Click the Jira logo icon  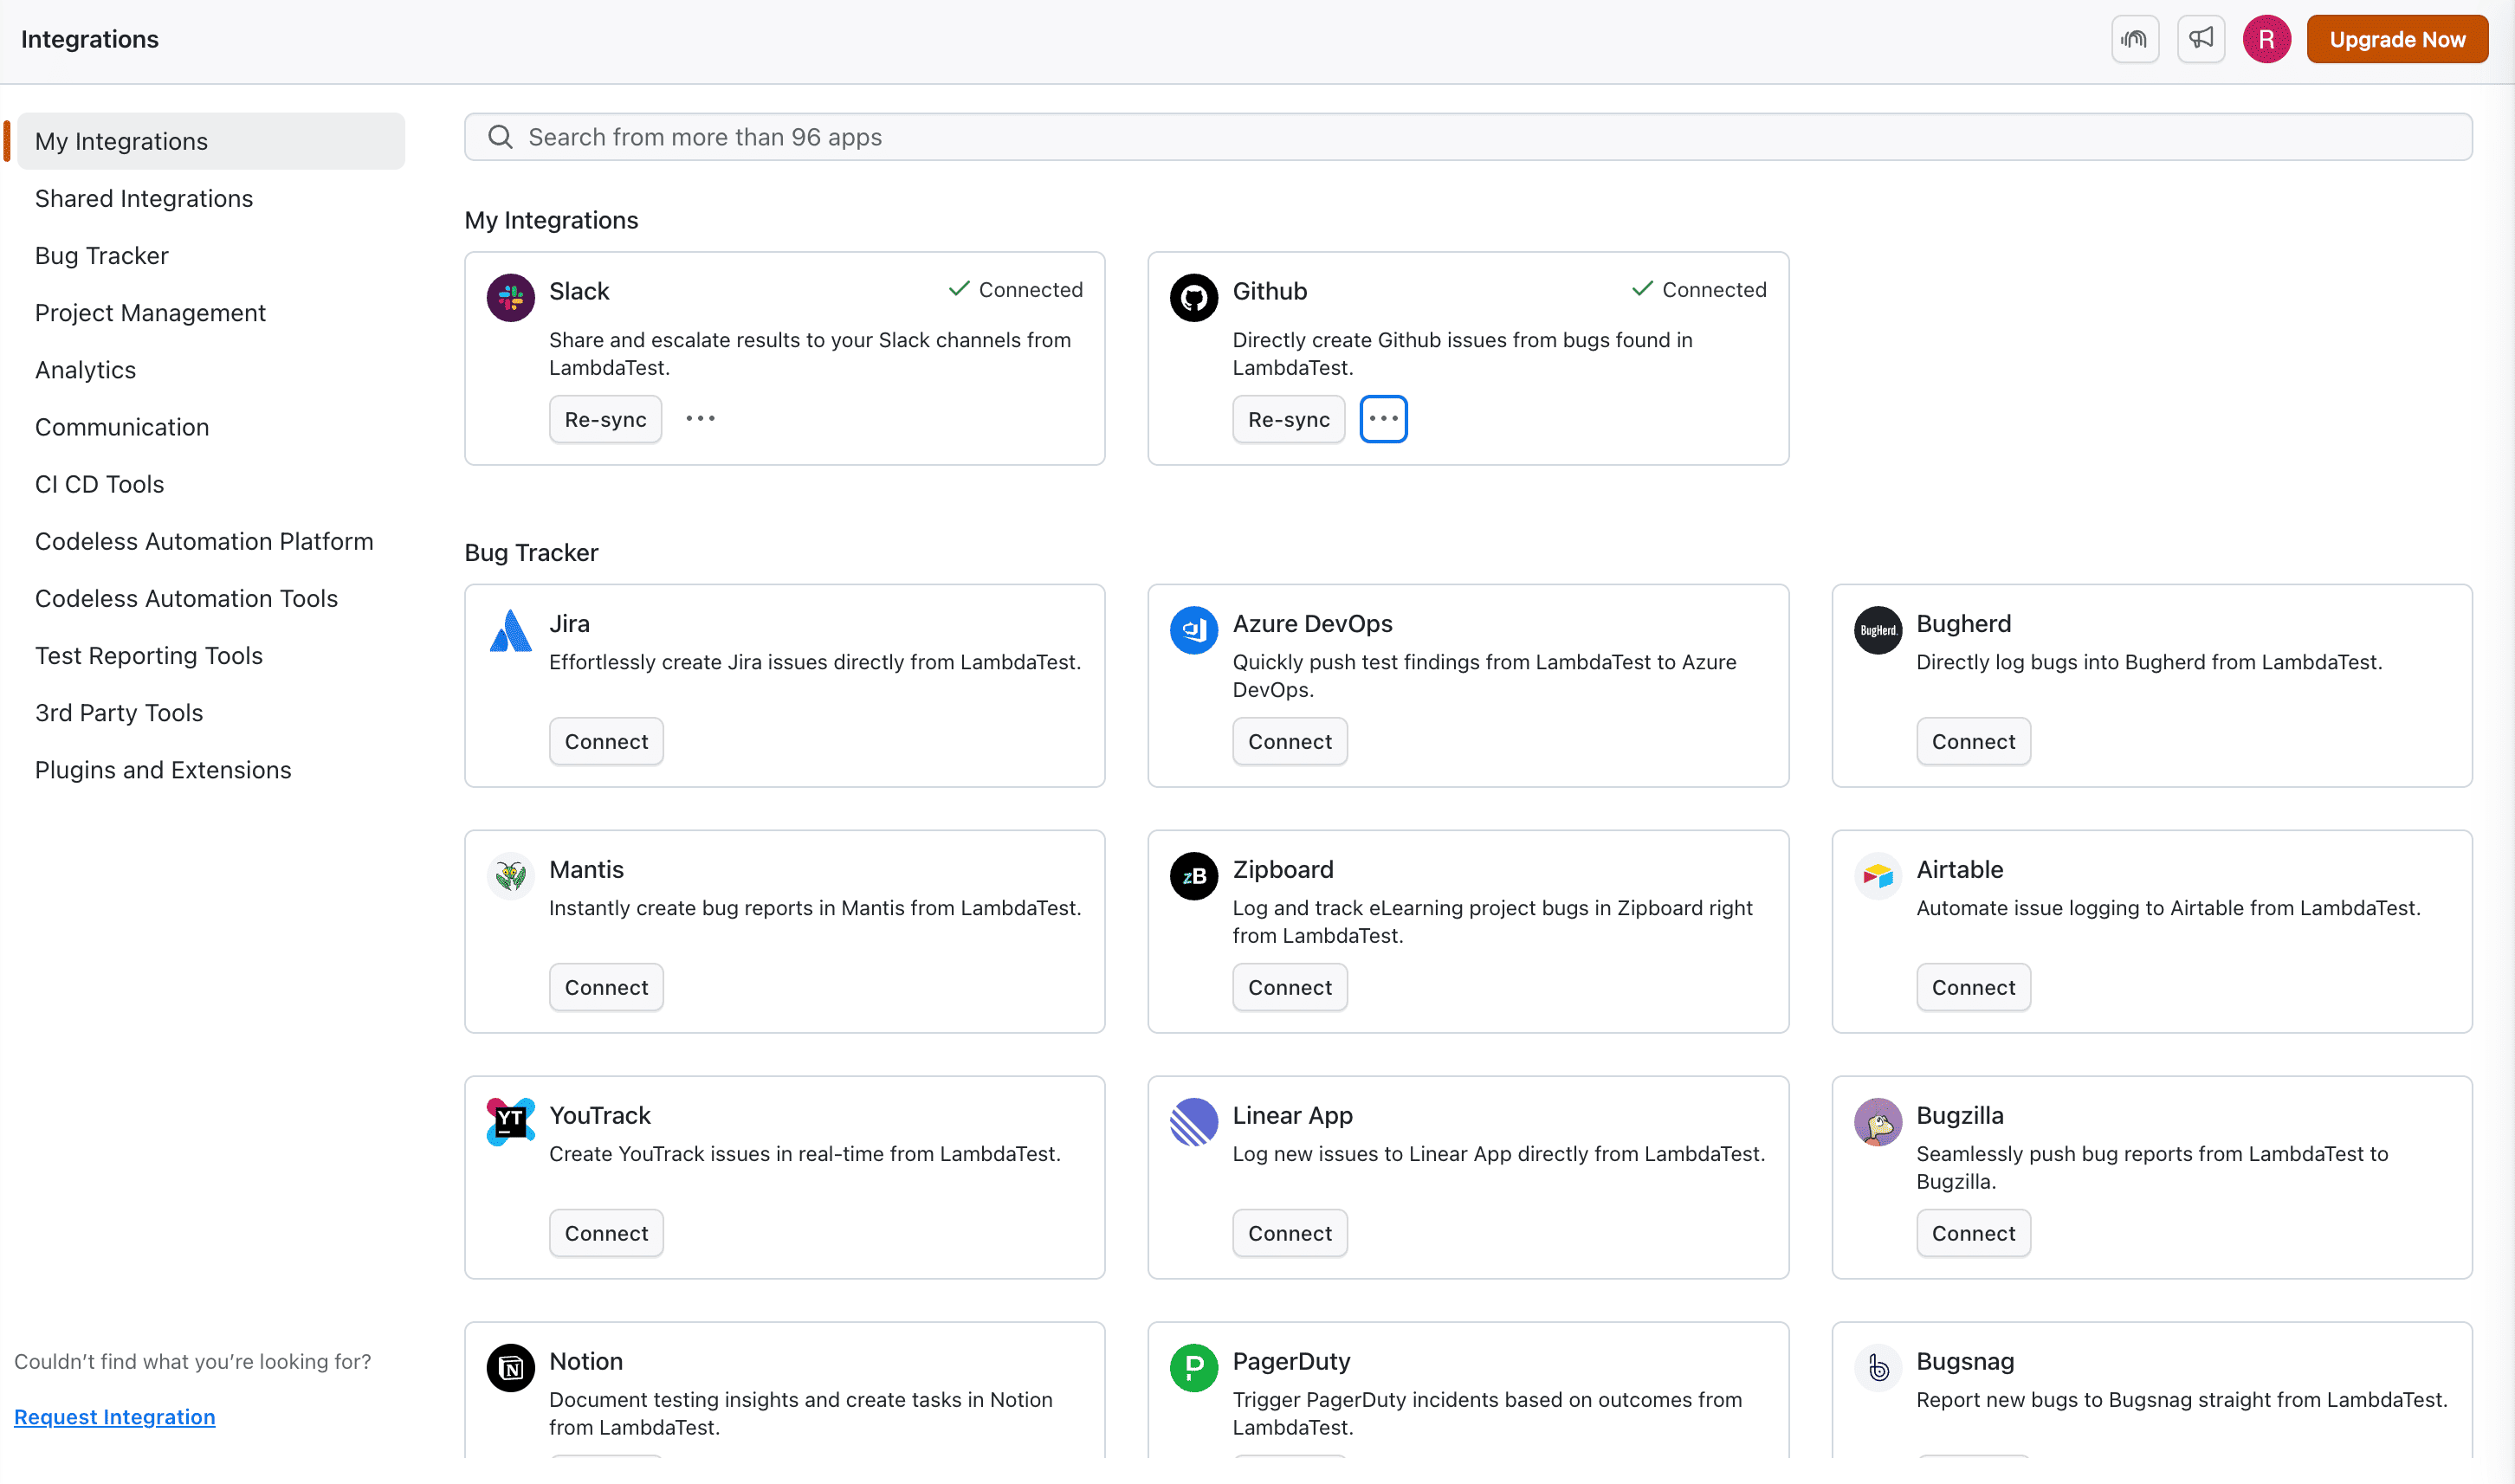pos(510,630)
